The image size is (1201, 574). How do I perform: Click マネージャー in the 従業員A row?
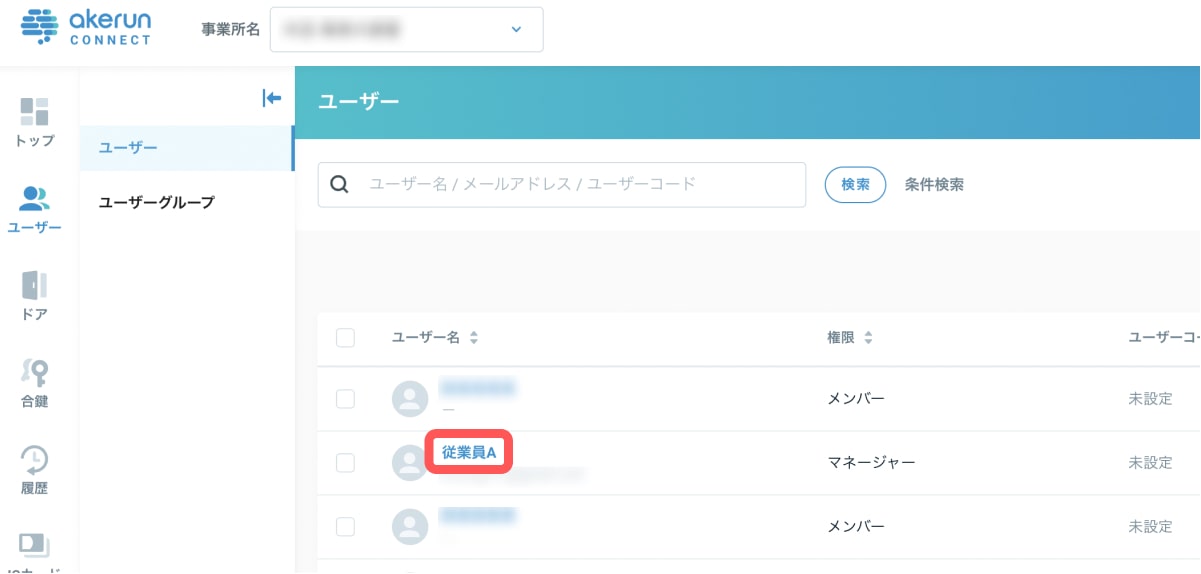871,462
